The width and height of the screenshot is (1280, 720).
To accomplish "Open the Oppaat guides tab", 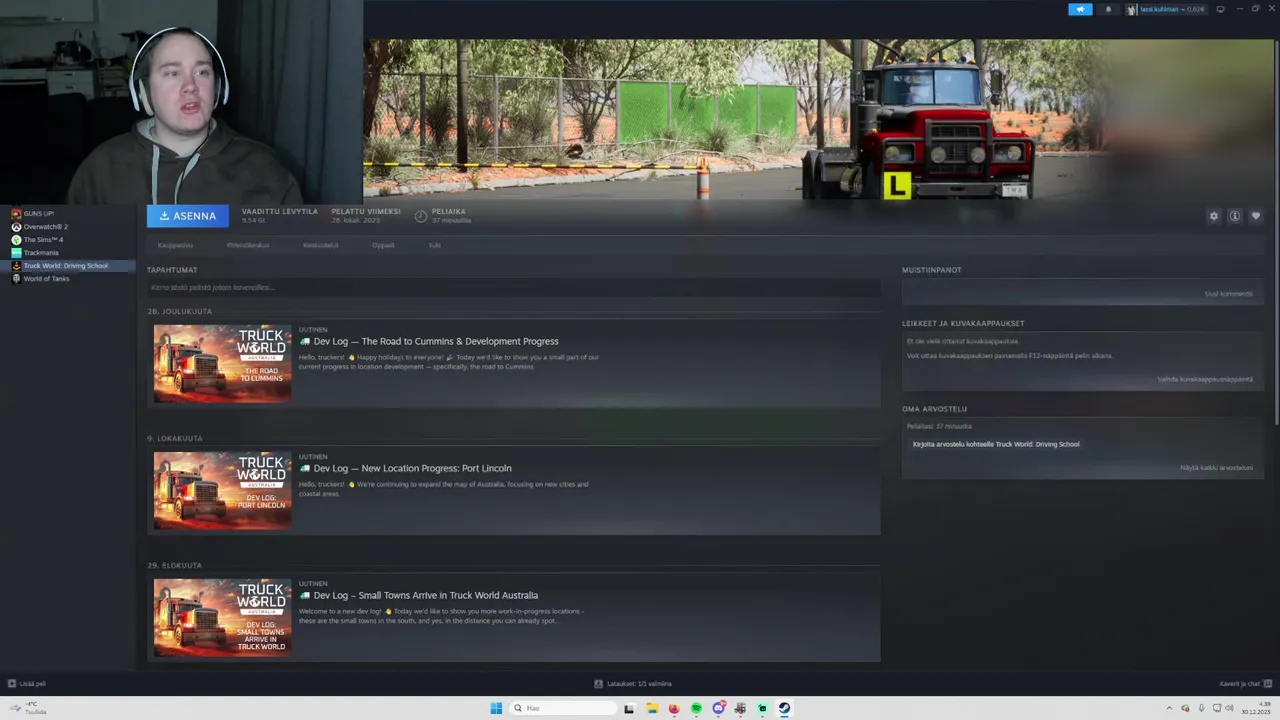I will click(x=383, y=245).
